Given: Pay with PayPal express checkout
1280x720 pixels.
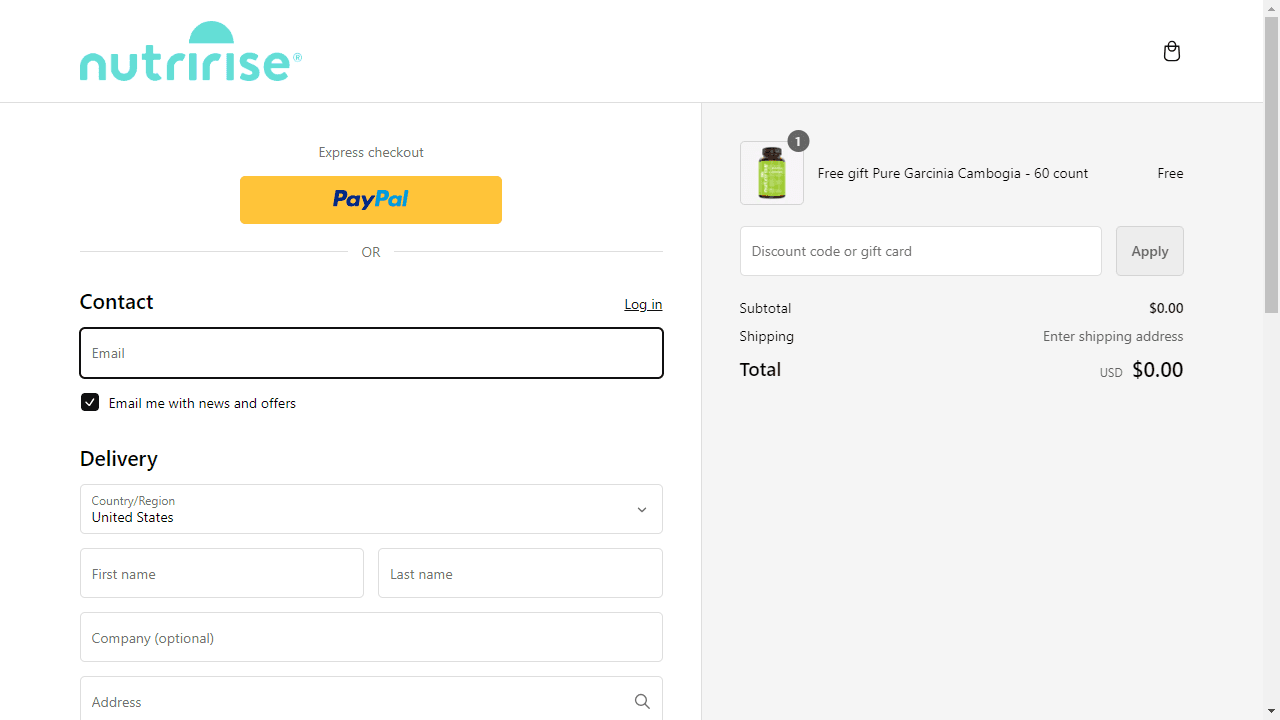Looking at the screenshot, I should pyautogui.click(x=371, y=200).
